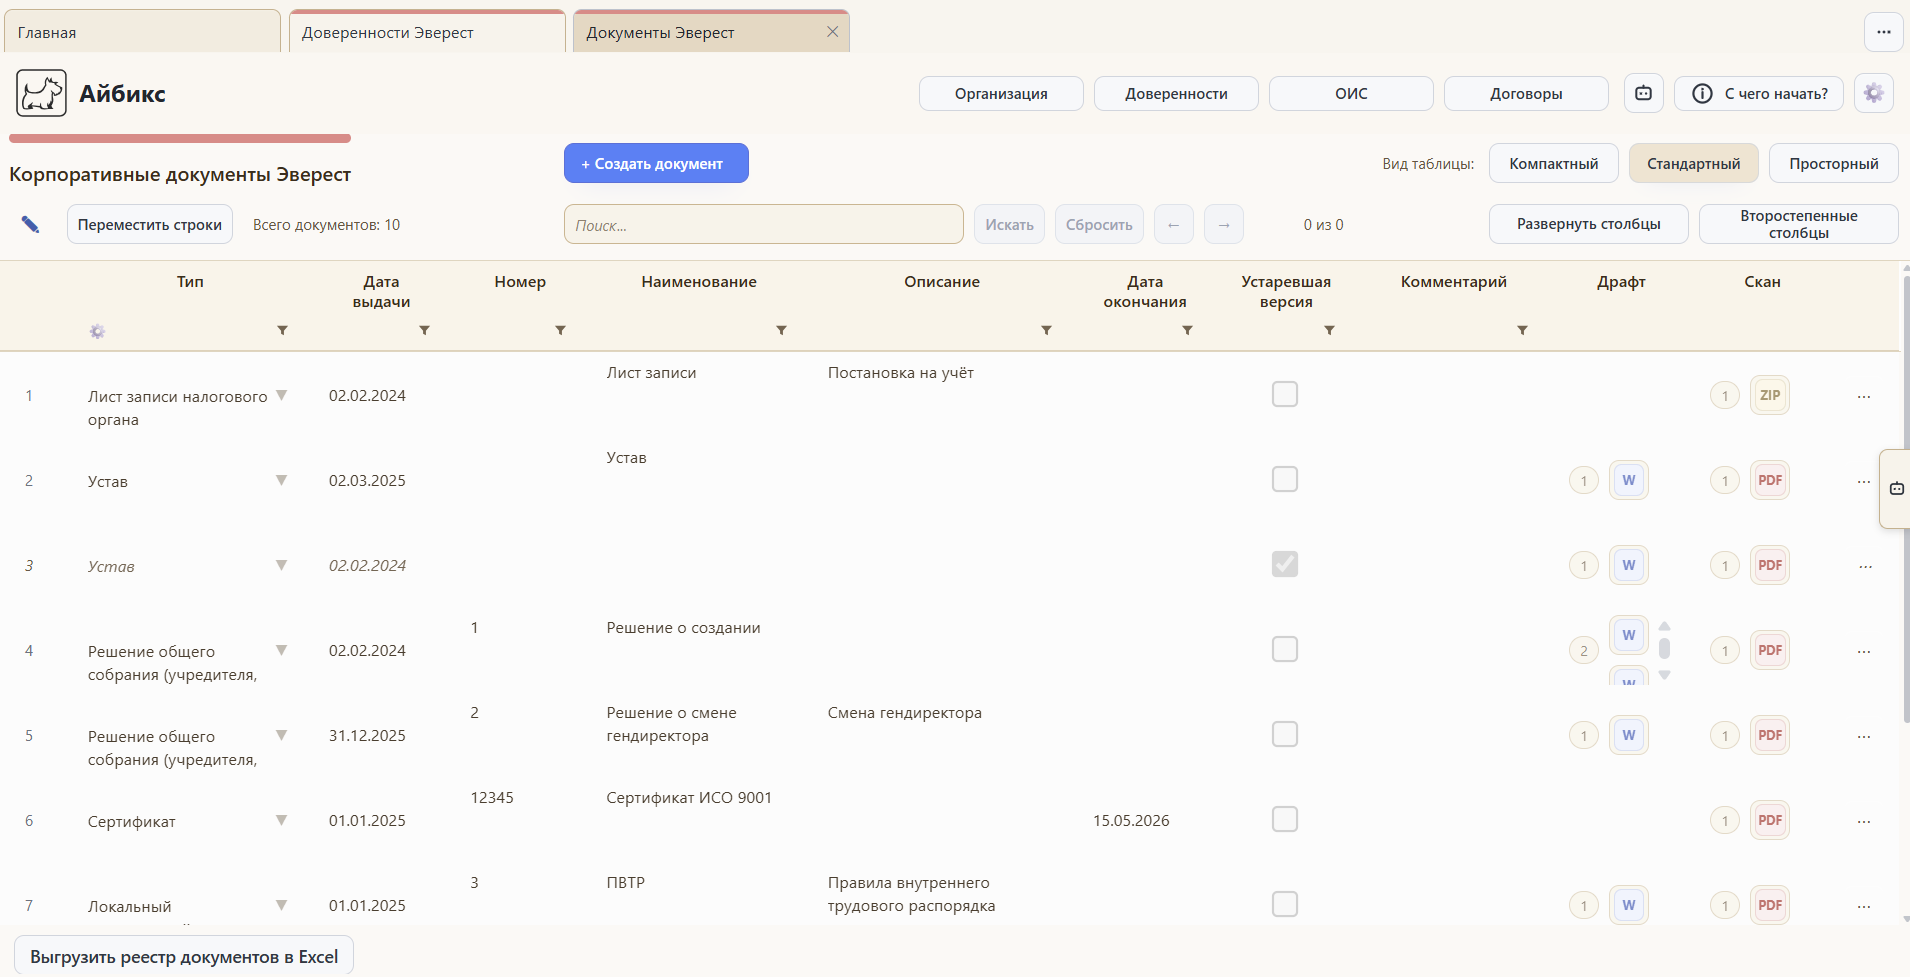Filter the Номер column
Image resolution: width=1910 pixels, height=977 pixels.
pyautogui.click(x=560, y=330)
